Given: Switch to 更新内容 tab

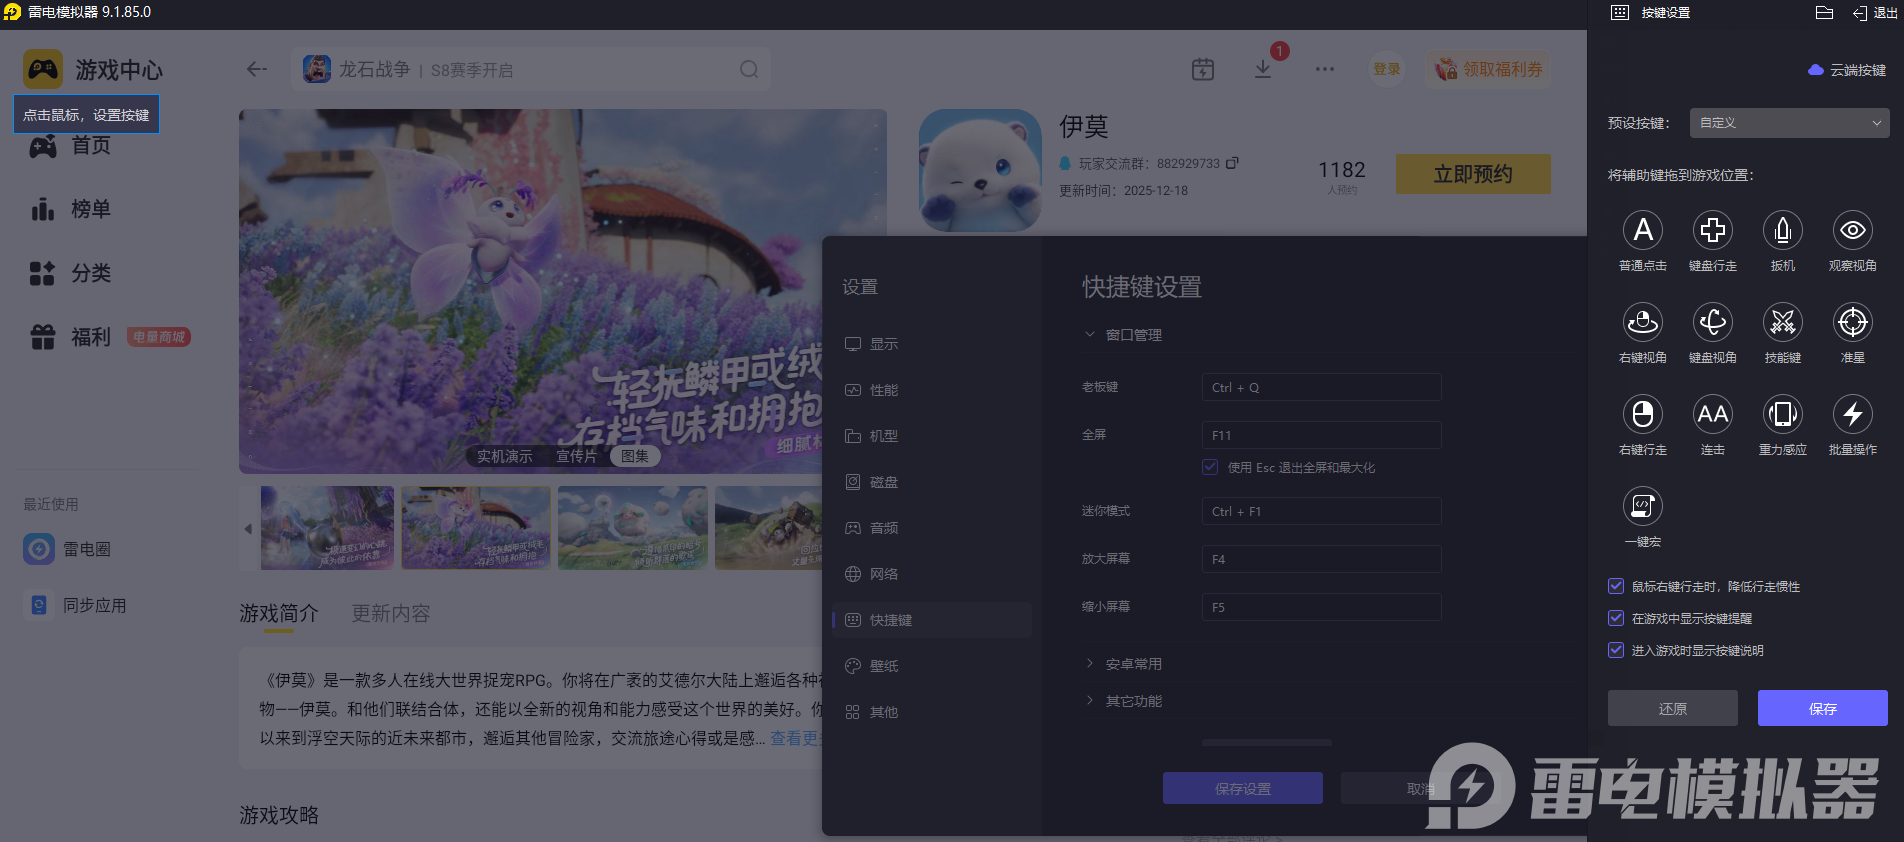Looking at the screenshot, I should pyautogui.click(x=391, y=613).
